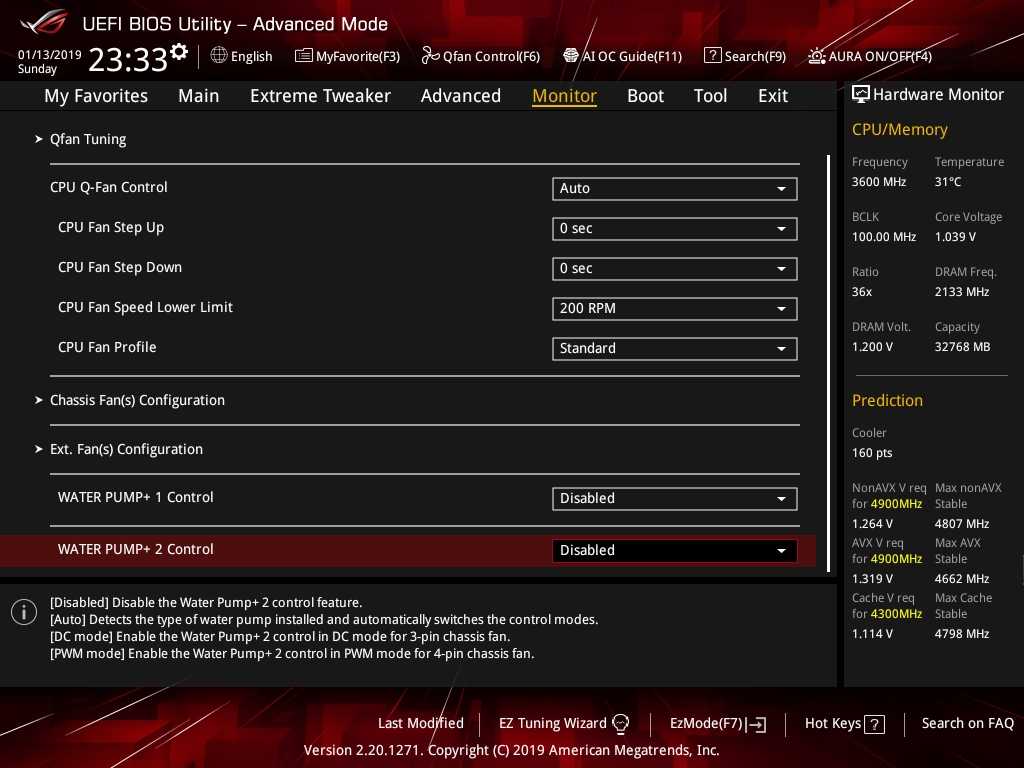Click the settings gear icon beside clock
1024x768 pixels.
(x=179, y=52)
